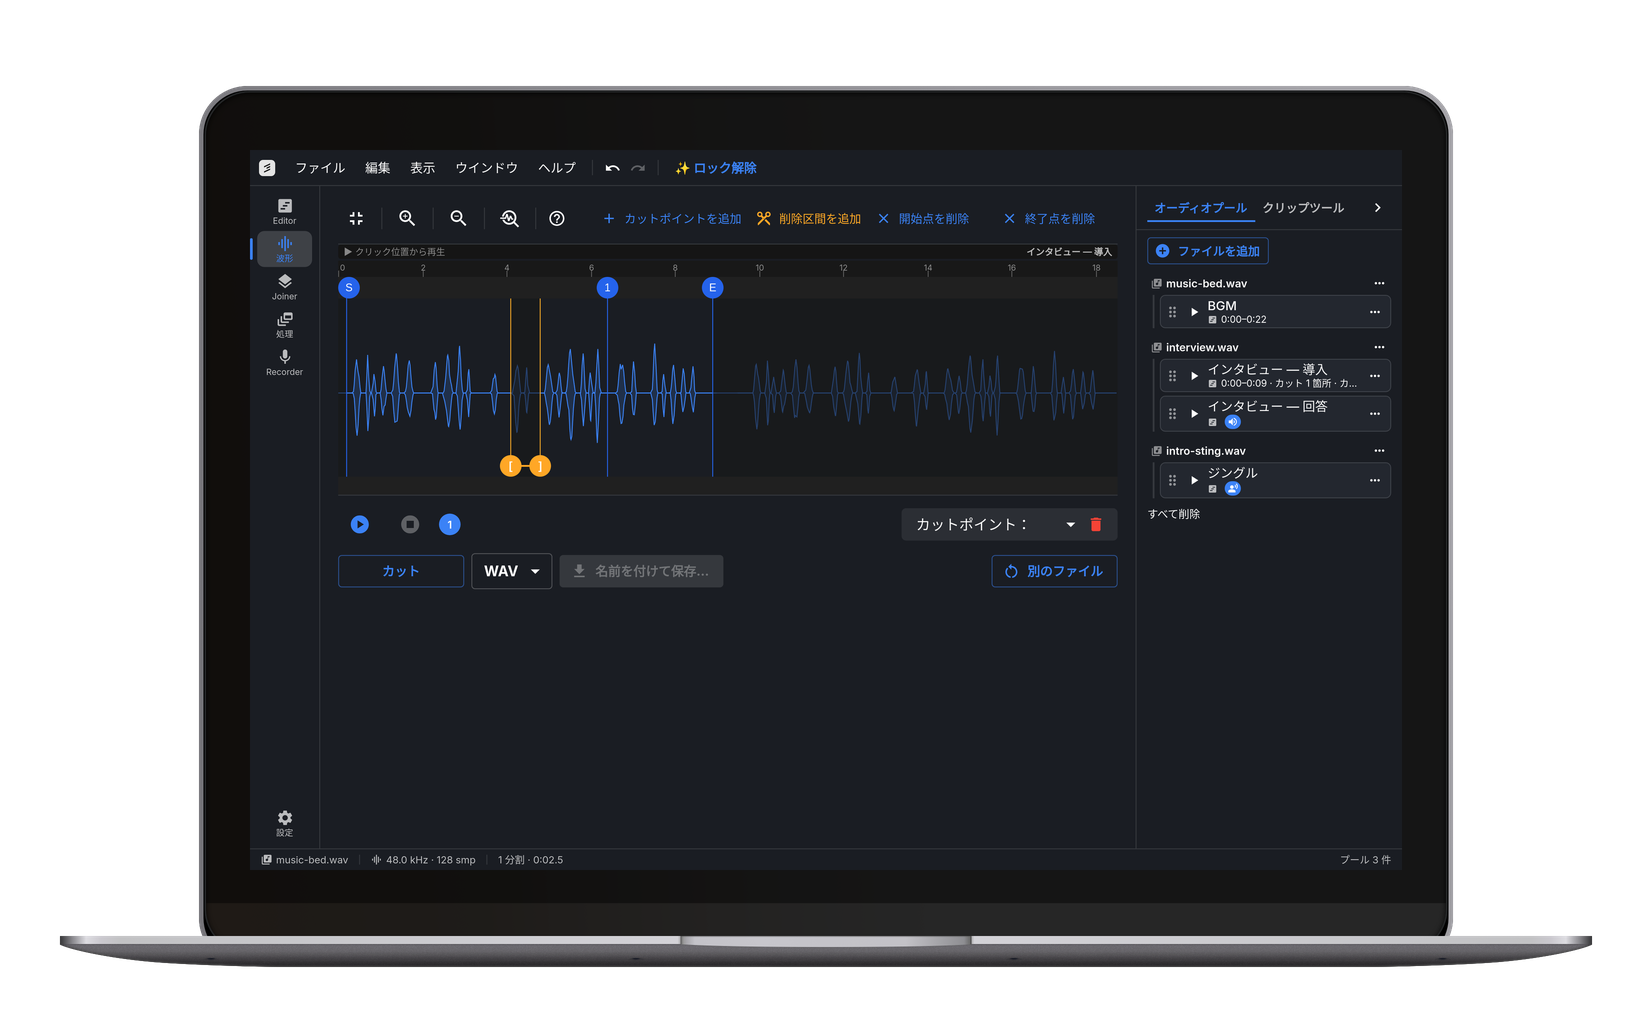The height and width of the screenshot is (1020, 1652).
Task: Play the ジングル clip
Action: coord(1194,480)
